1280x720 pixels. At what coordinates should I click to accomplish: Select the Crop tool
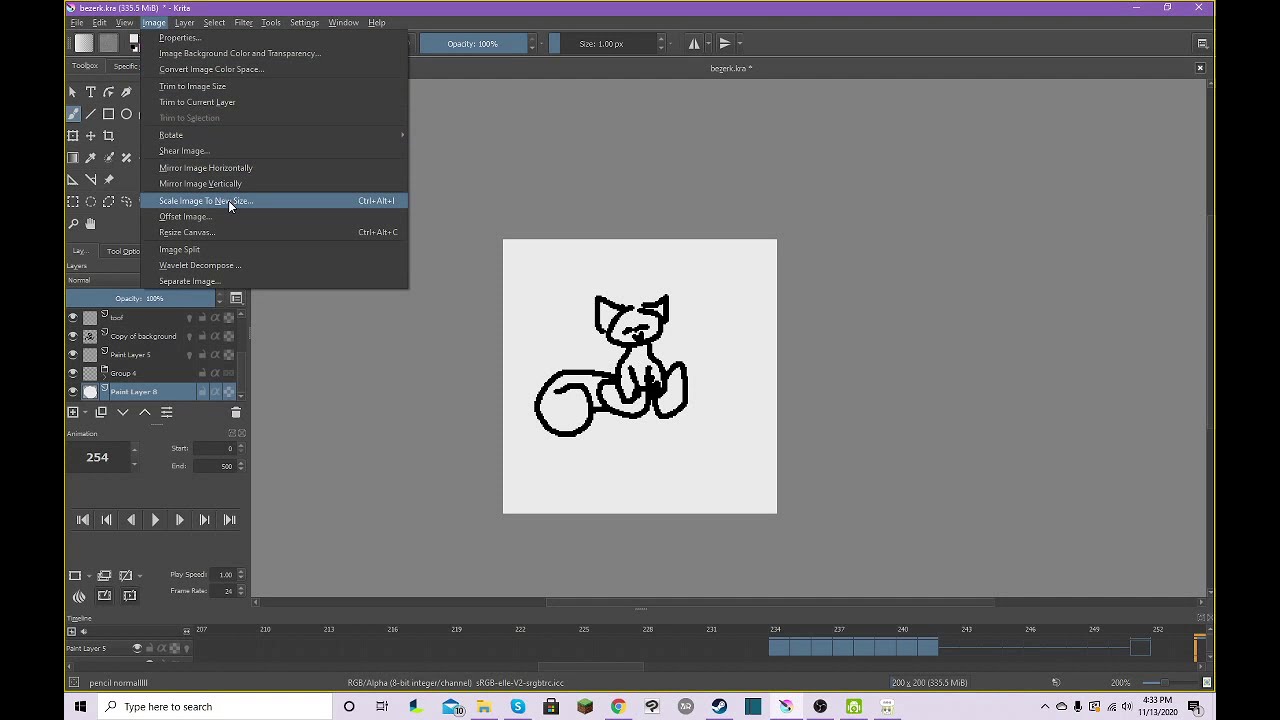coord(108,136)
